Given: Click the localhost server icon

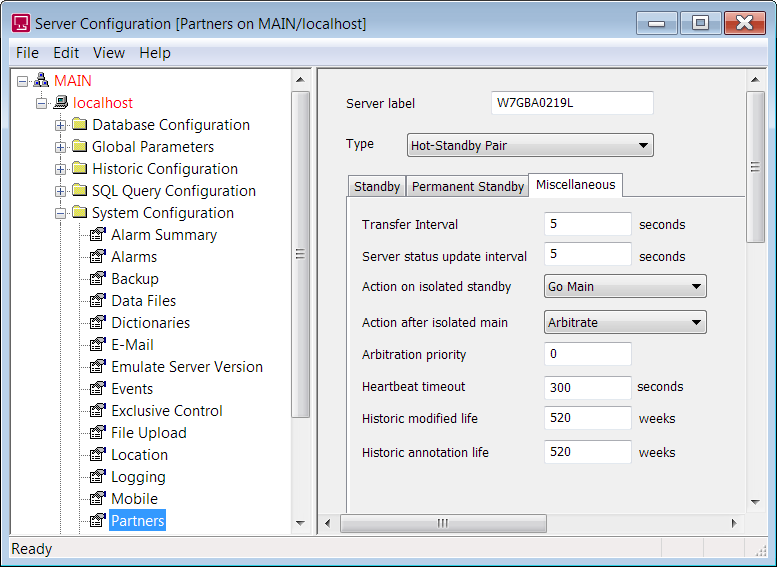Looking at the screenshot, I should (60, 103).
